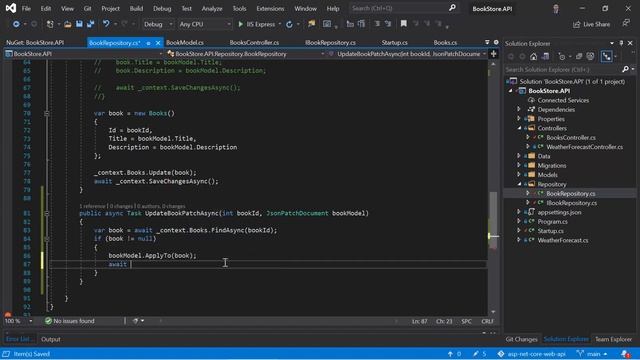
Task: Expand the Models folder
Action: (519, 175)
